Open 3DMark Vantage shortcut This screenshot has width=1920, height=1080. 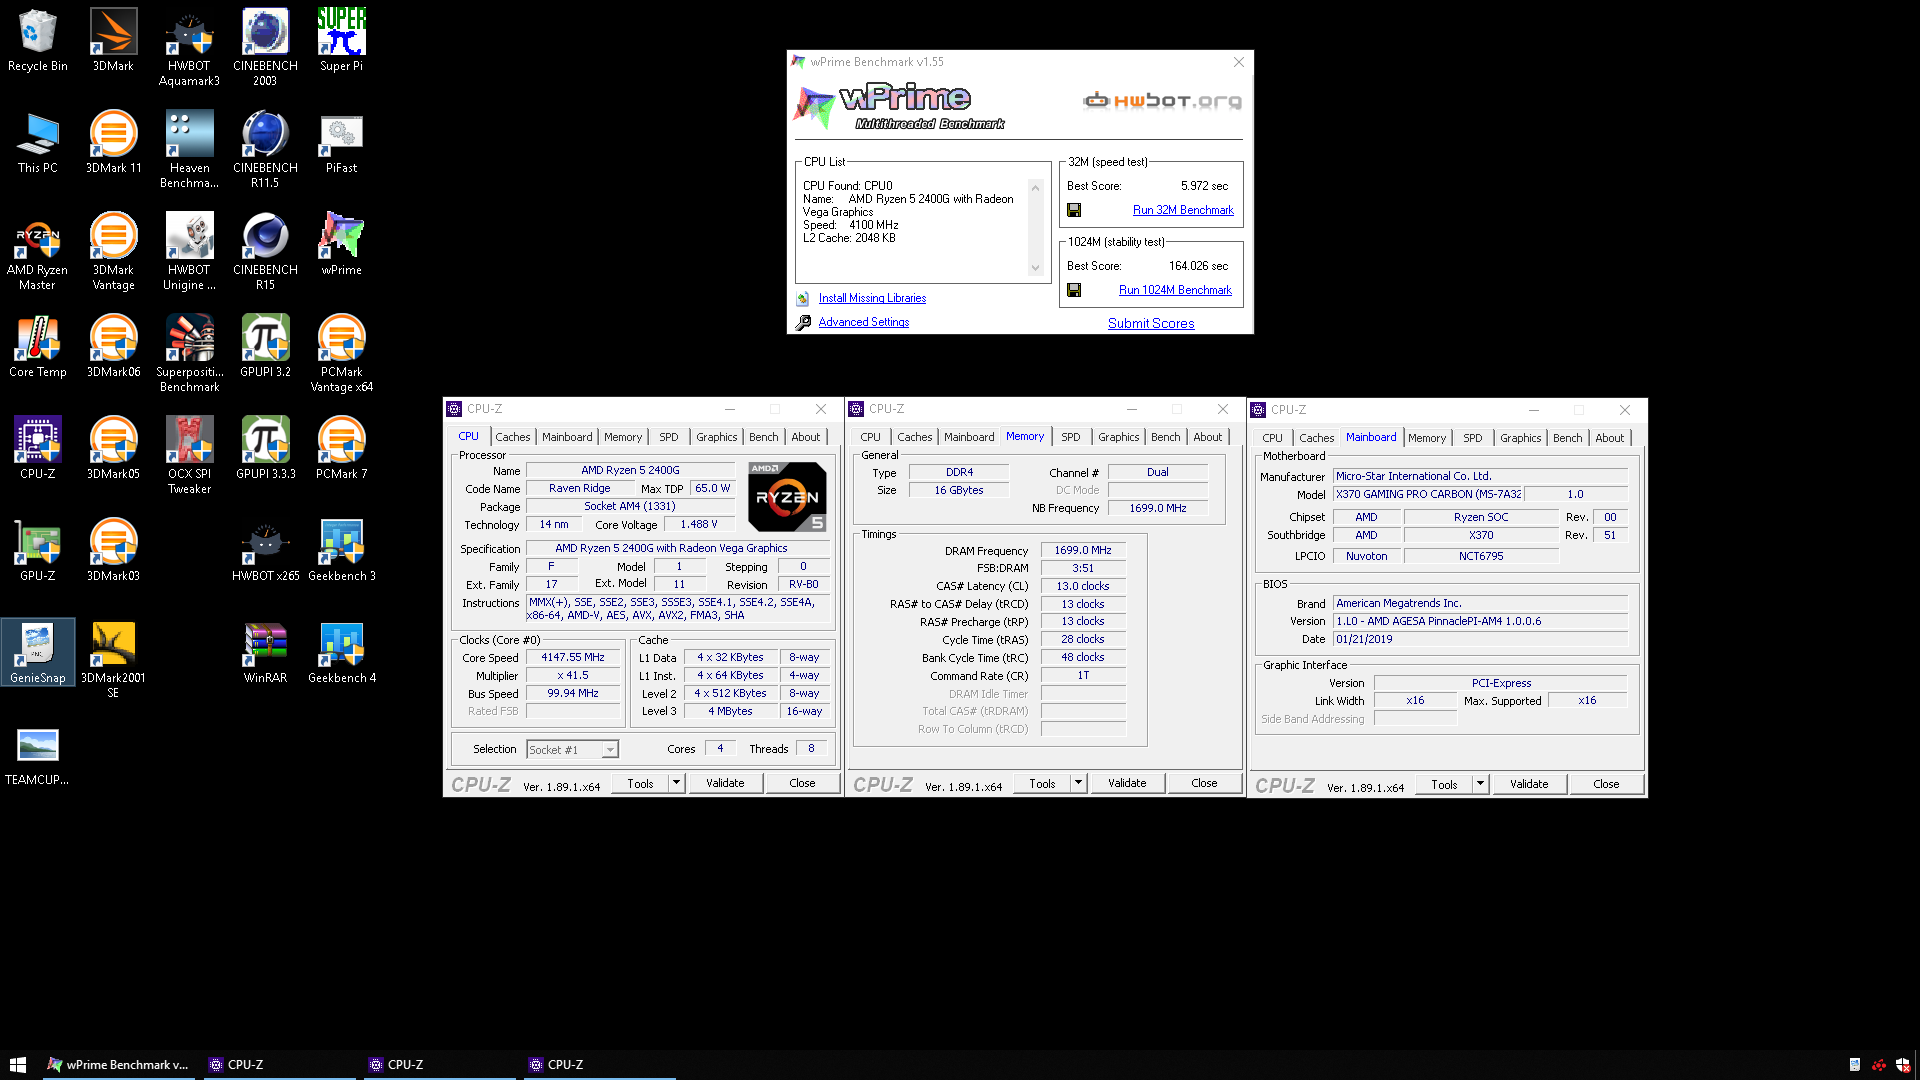pos(113,252)
